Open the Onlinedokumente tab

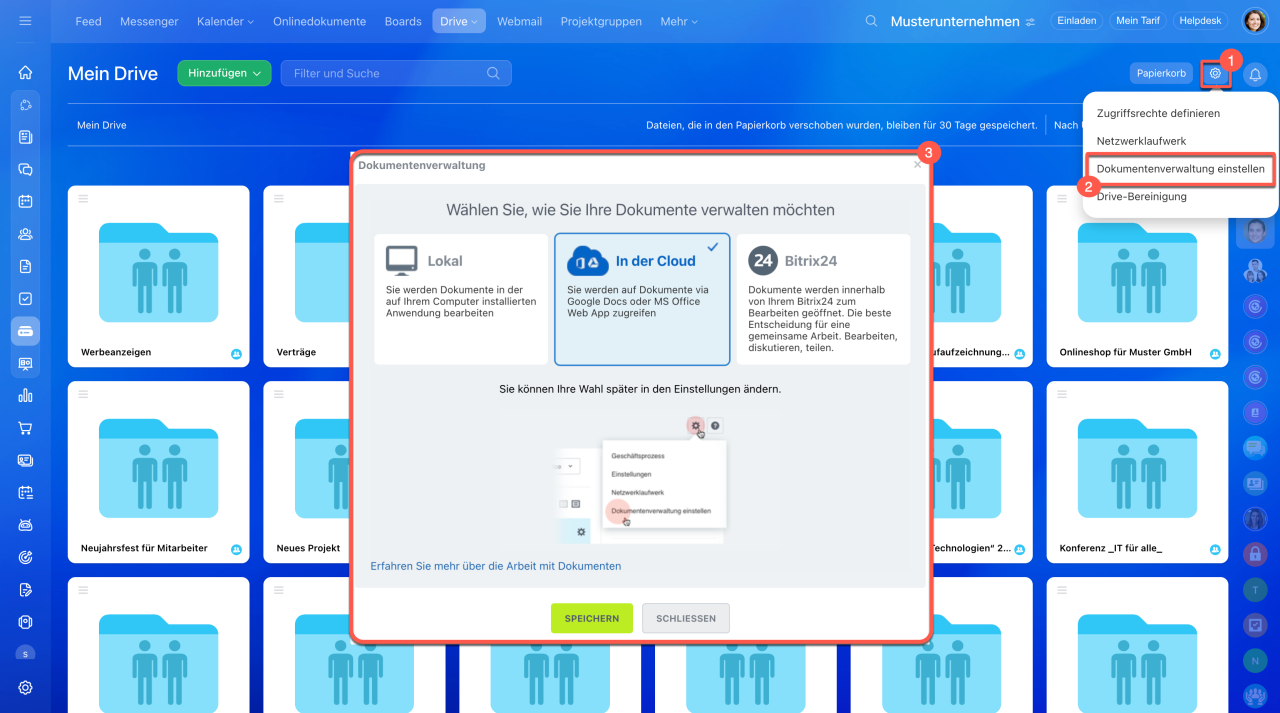click(x=319, y=21)
